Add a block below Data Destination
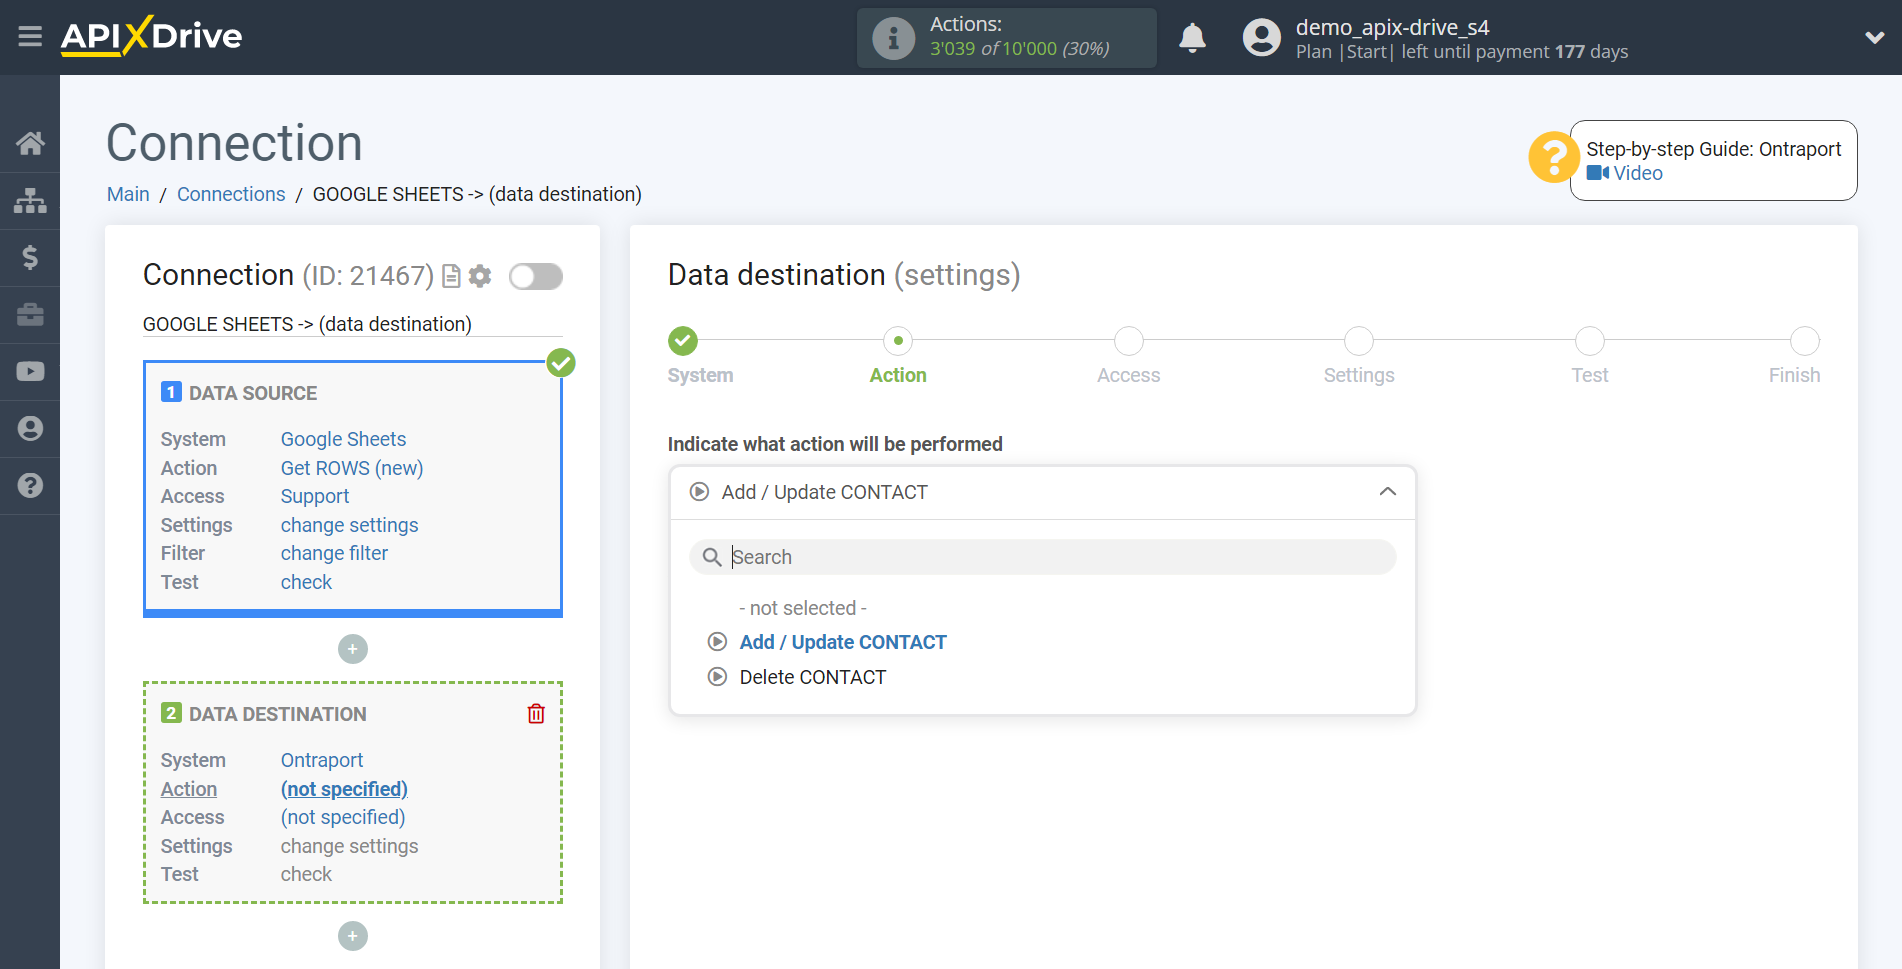Image resolution: width=1902 pixels, height=969 pixels. (353, 936)
